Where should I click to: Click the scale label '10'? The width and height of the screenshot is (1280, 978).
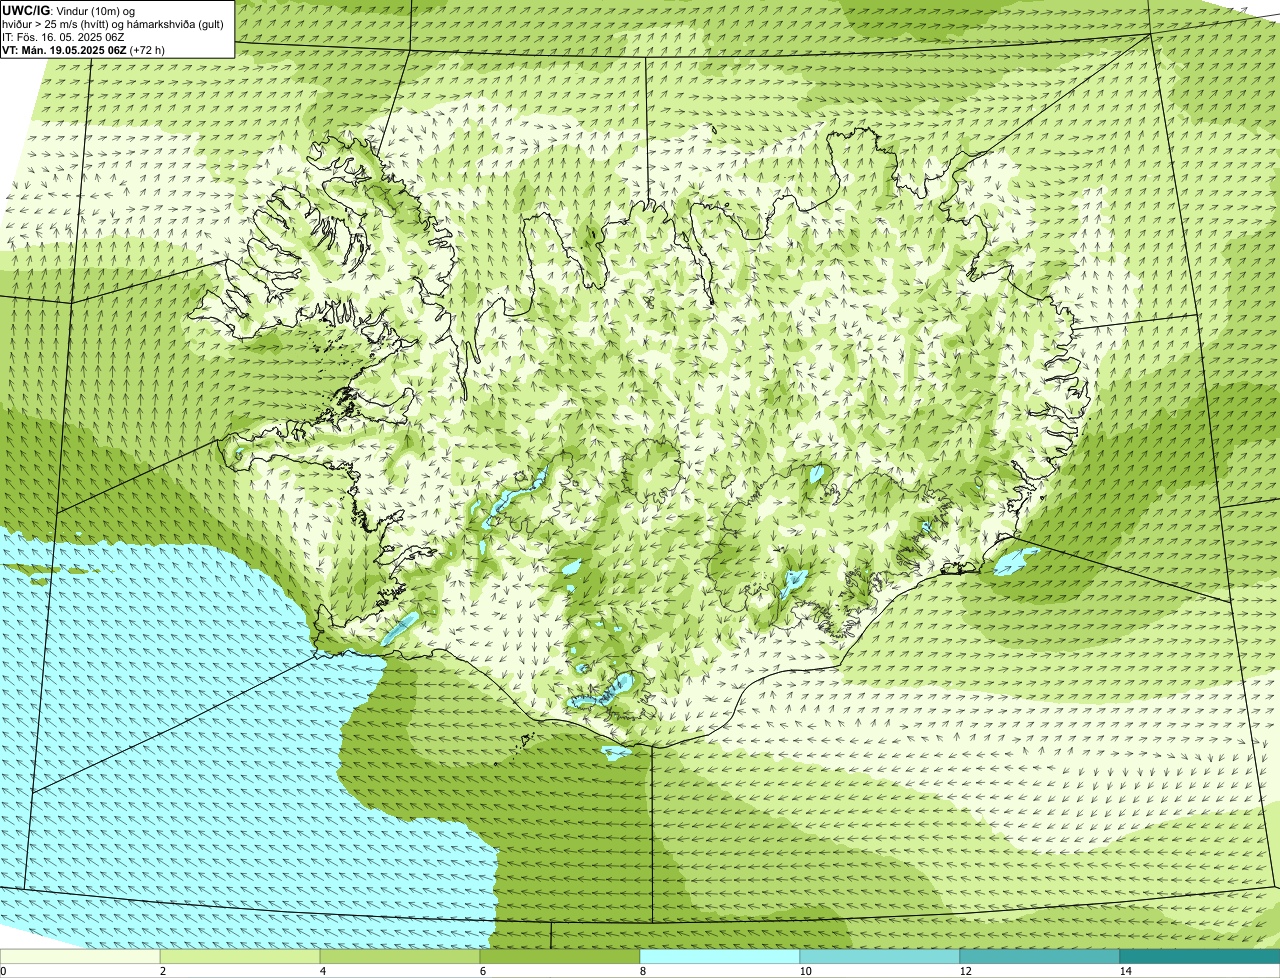point(805,971)
